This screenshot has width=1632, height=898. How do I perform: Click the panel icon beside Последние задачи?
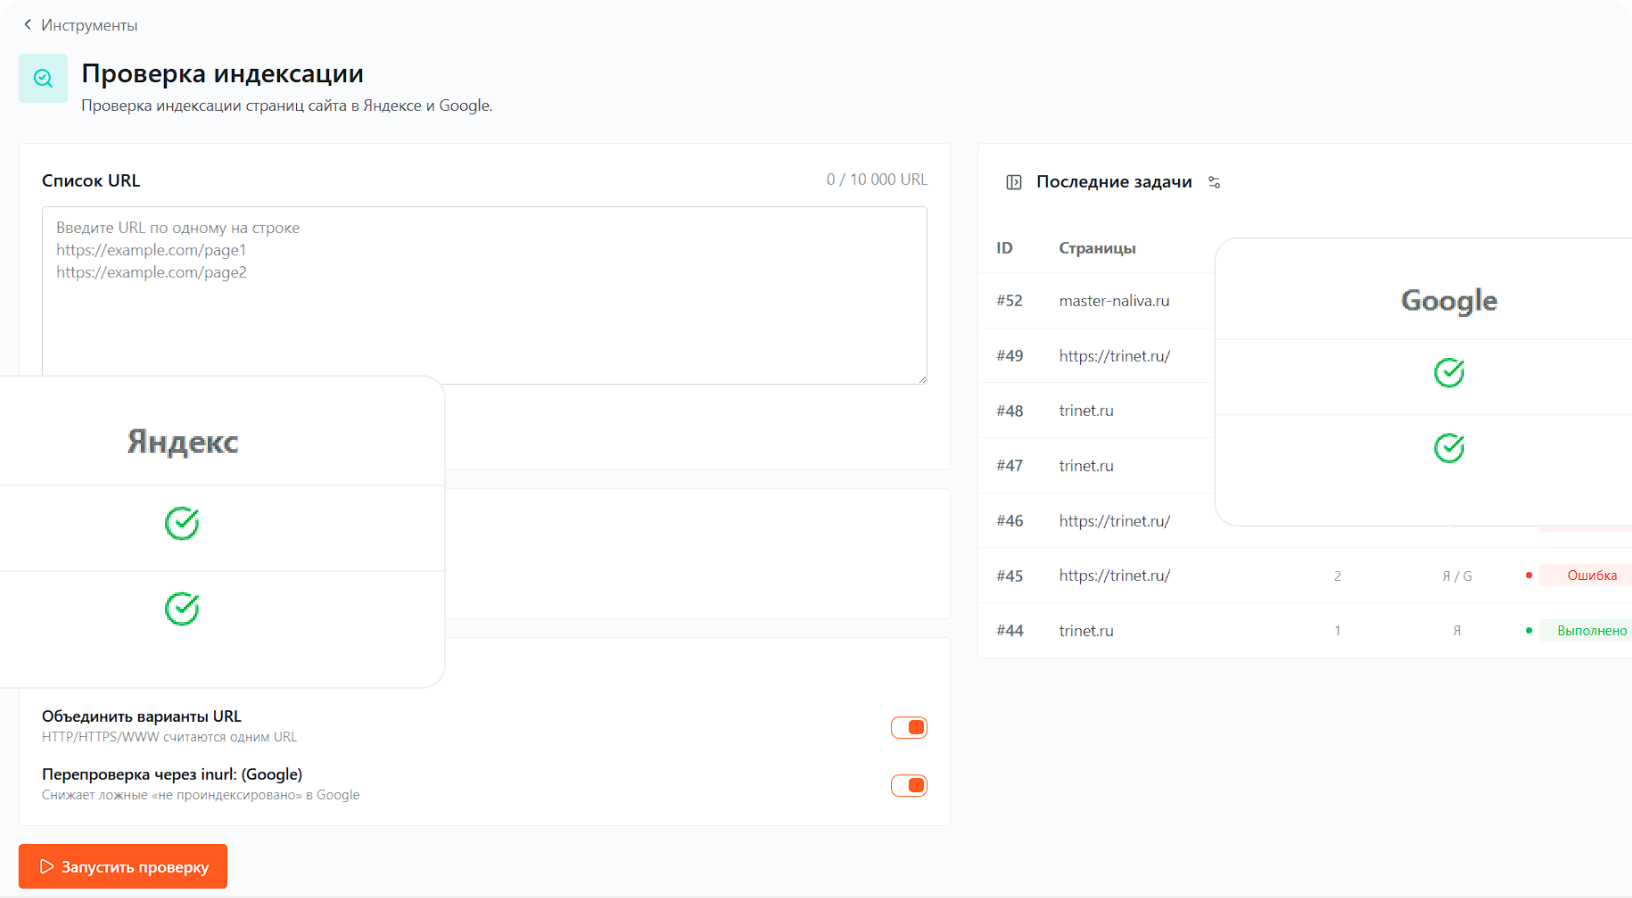click(1013, 182)
